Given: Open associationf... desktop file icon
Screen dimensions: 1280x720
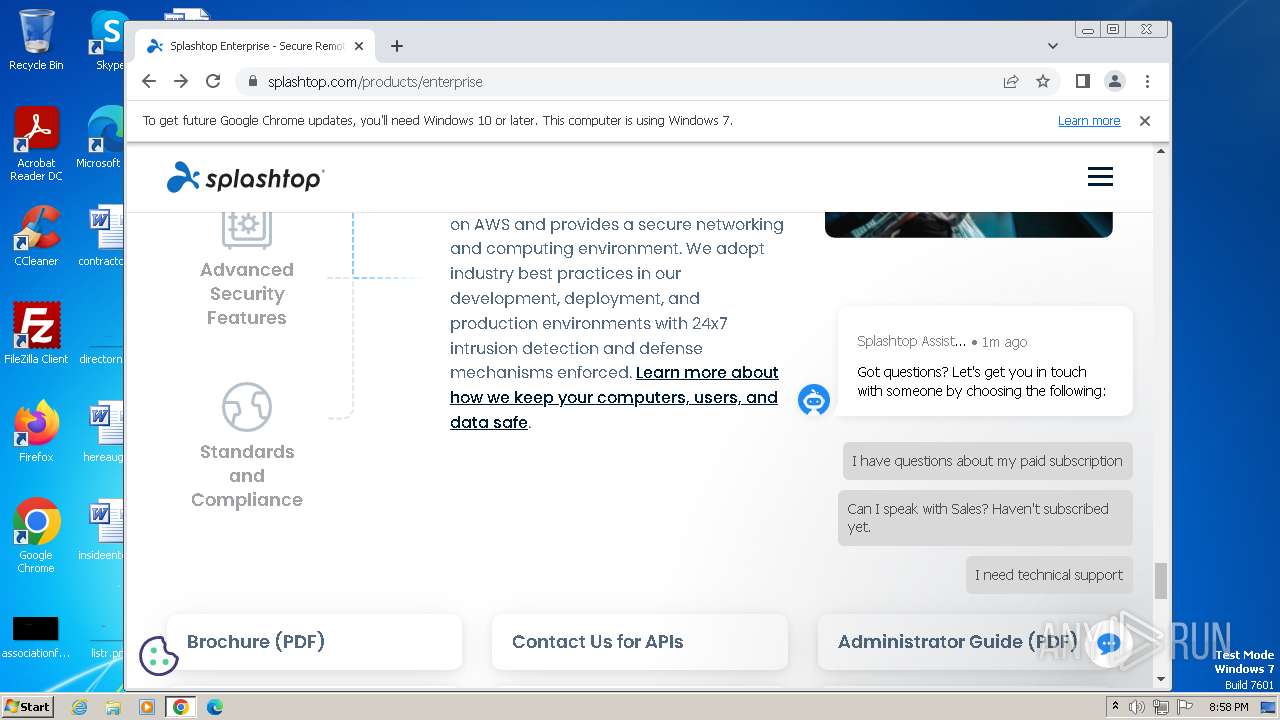Looking at the screenshot, I should click(36, 637).
